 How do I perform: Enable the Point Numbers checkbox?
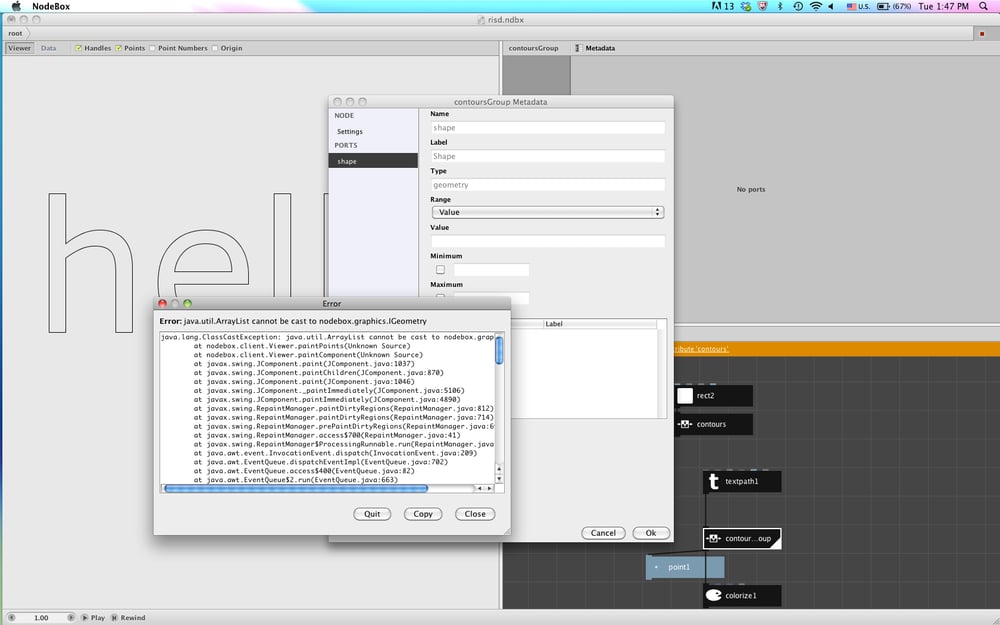click(152, 48)
